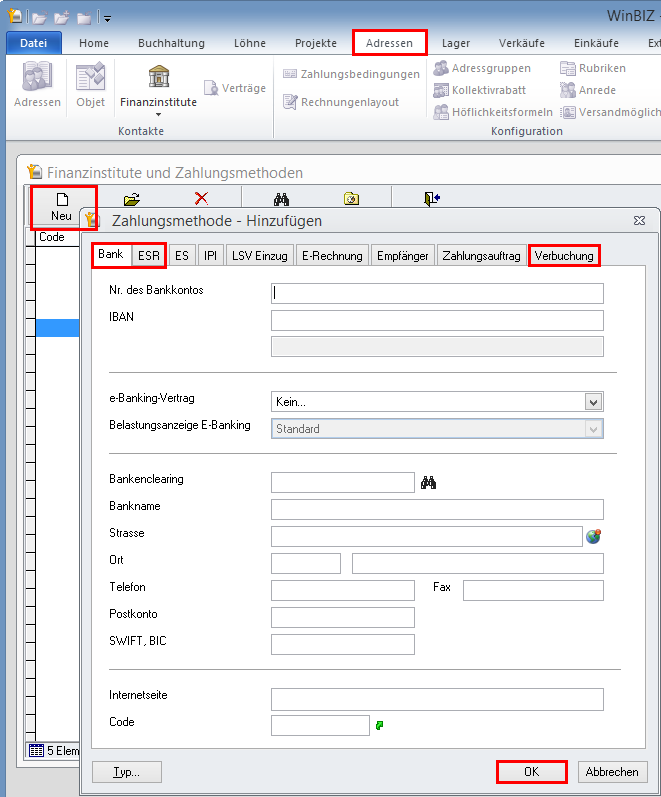Image resolution: width=661 pixels, height=797 pixels.
Task: Click the globe icon beside Strasse field
Action: [593, 537]
